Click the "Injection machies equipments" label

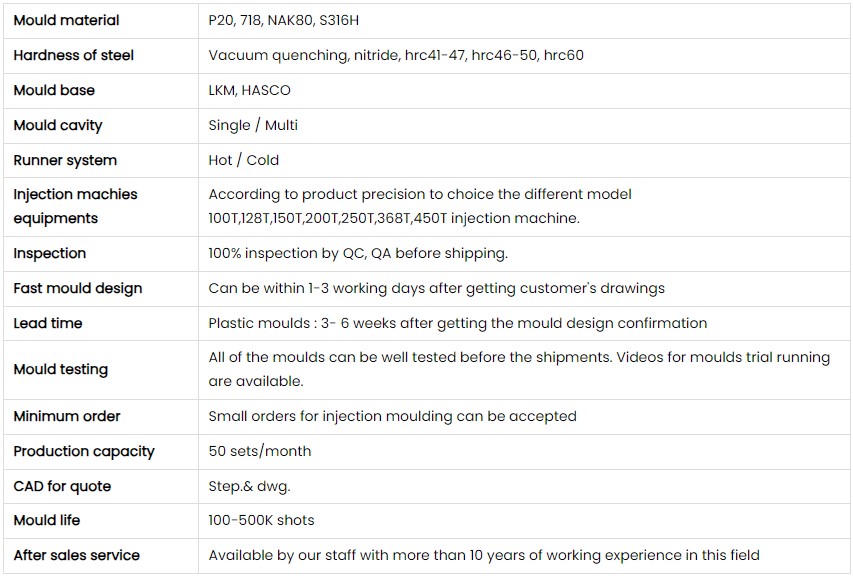[x=75, y=206]
